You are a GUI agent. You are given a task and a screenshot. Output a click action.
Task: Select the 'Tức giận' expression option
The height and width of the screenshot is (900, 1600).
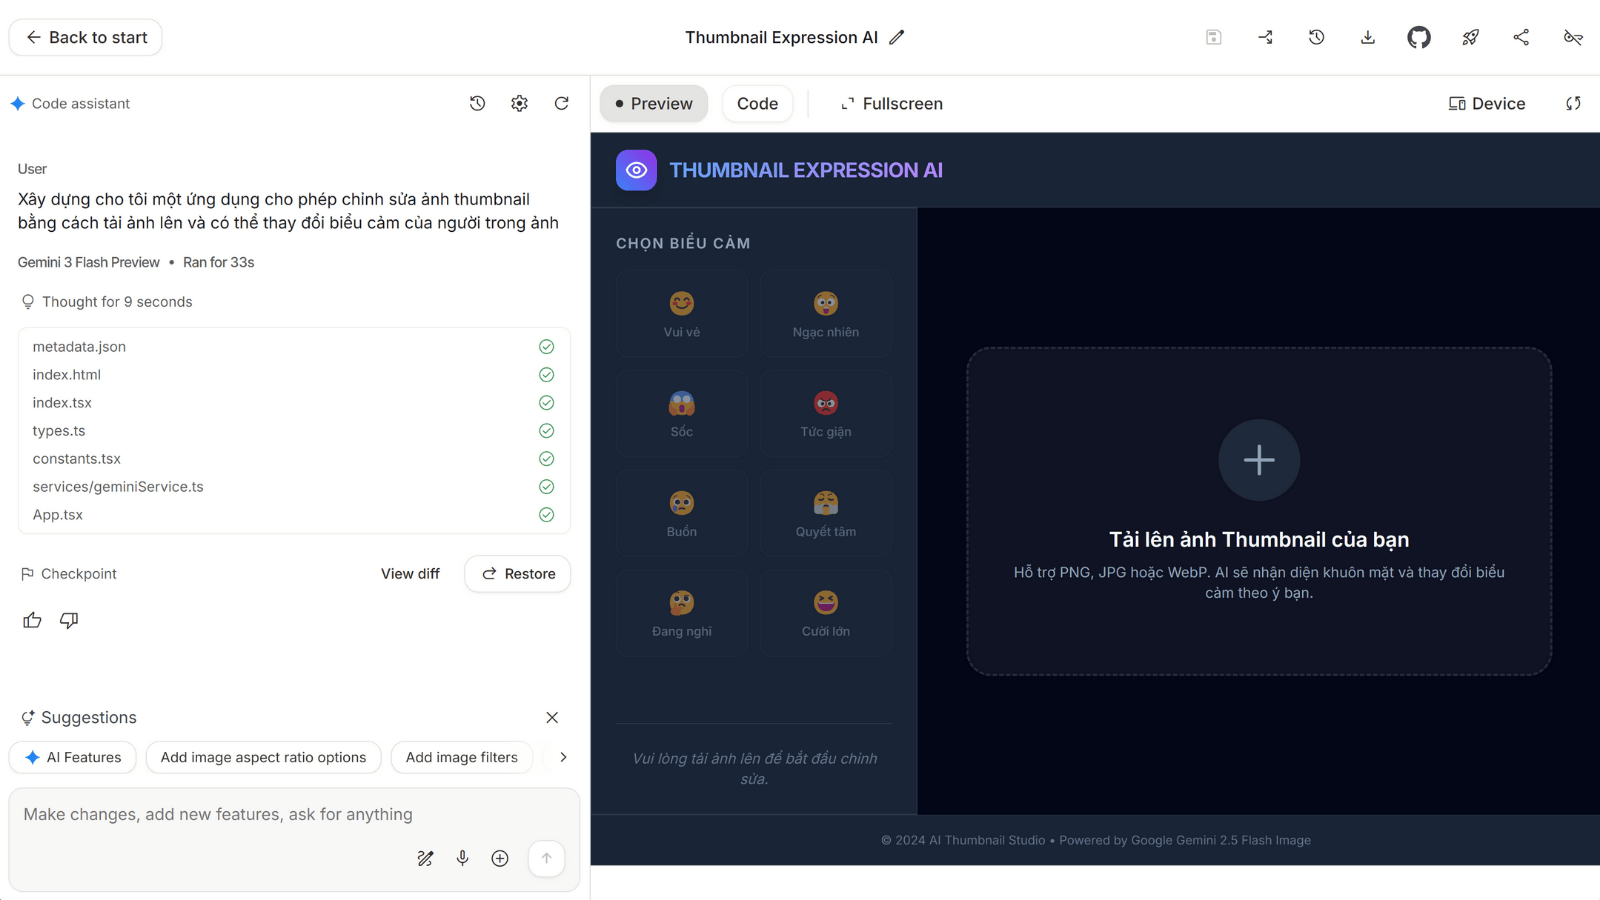(825, 412)
